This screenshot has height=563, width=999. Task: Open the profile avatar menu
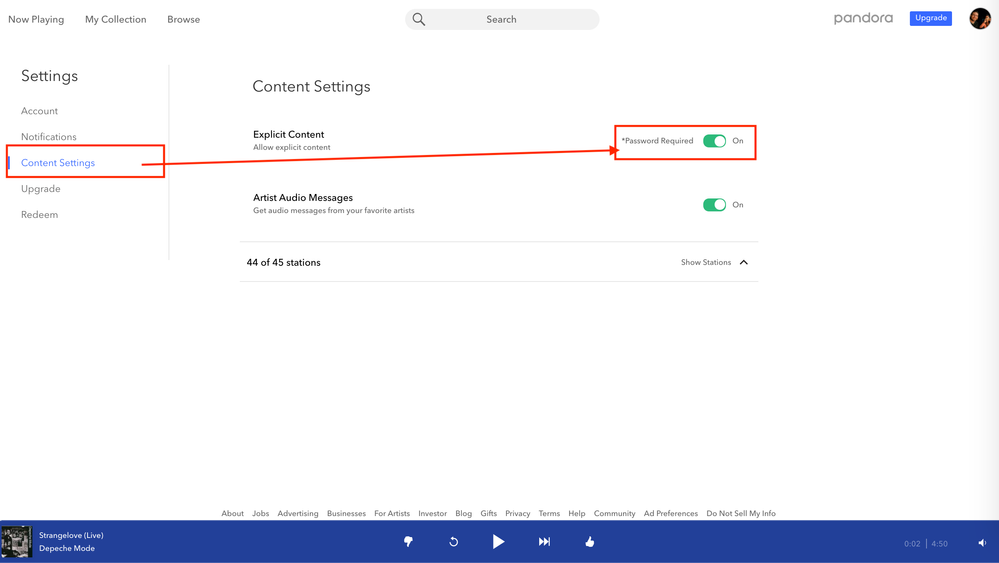[979, 18]
